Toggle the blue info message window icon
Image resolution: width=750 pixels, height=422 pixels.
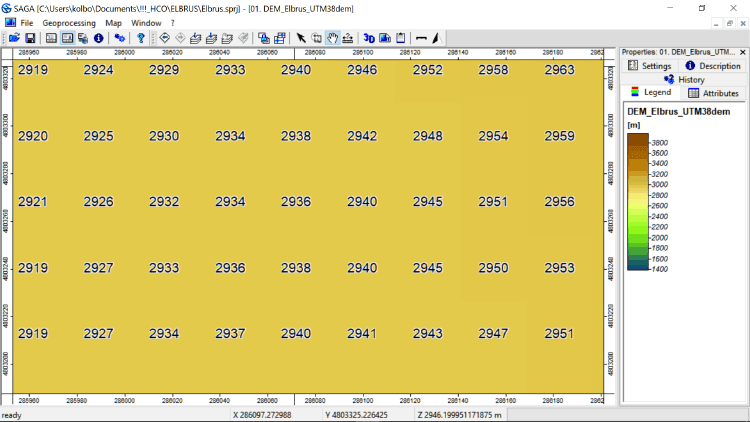pyautogui.click(x=98, y=38)
